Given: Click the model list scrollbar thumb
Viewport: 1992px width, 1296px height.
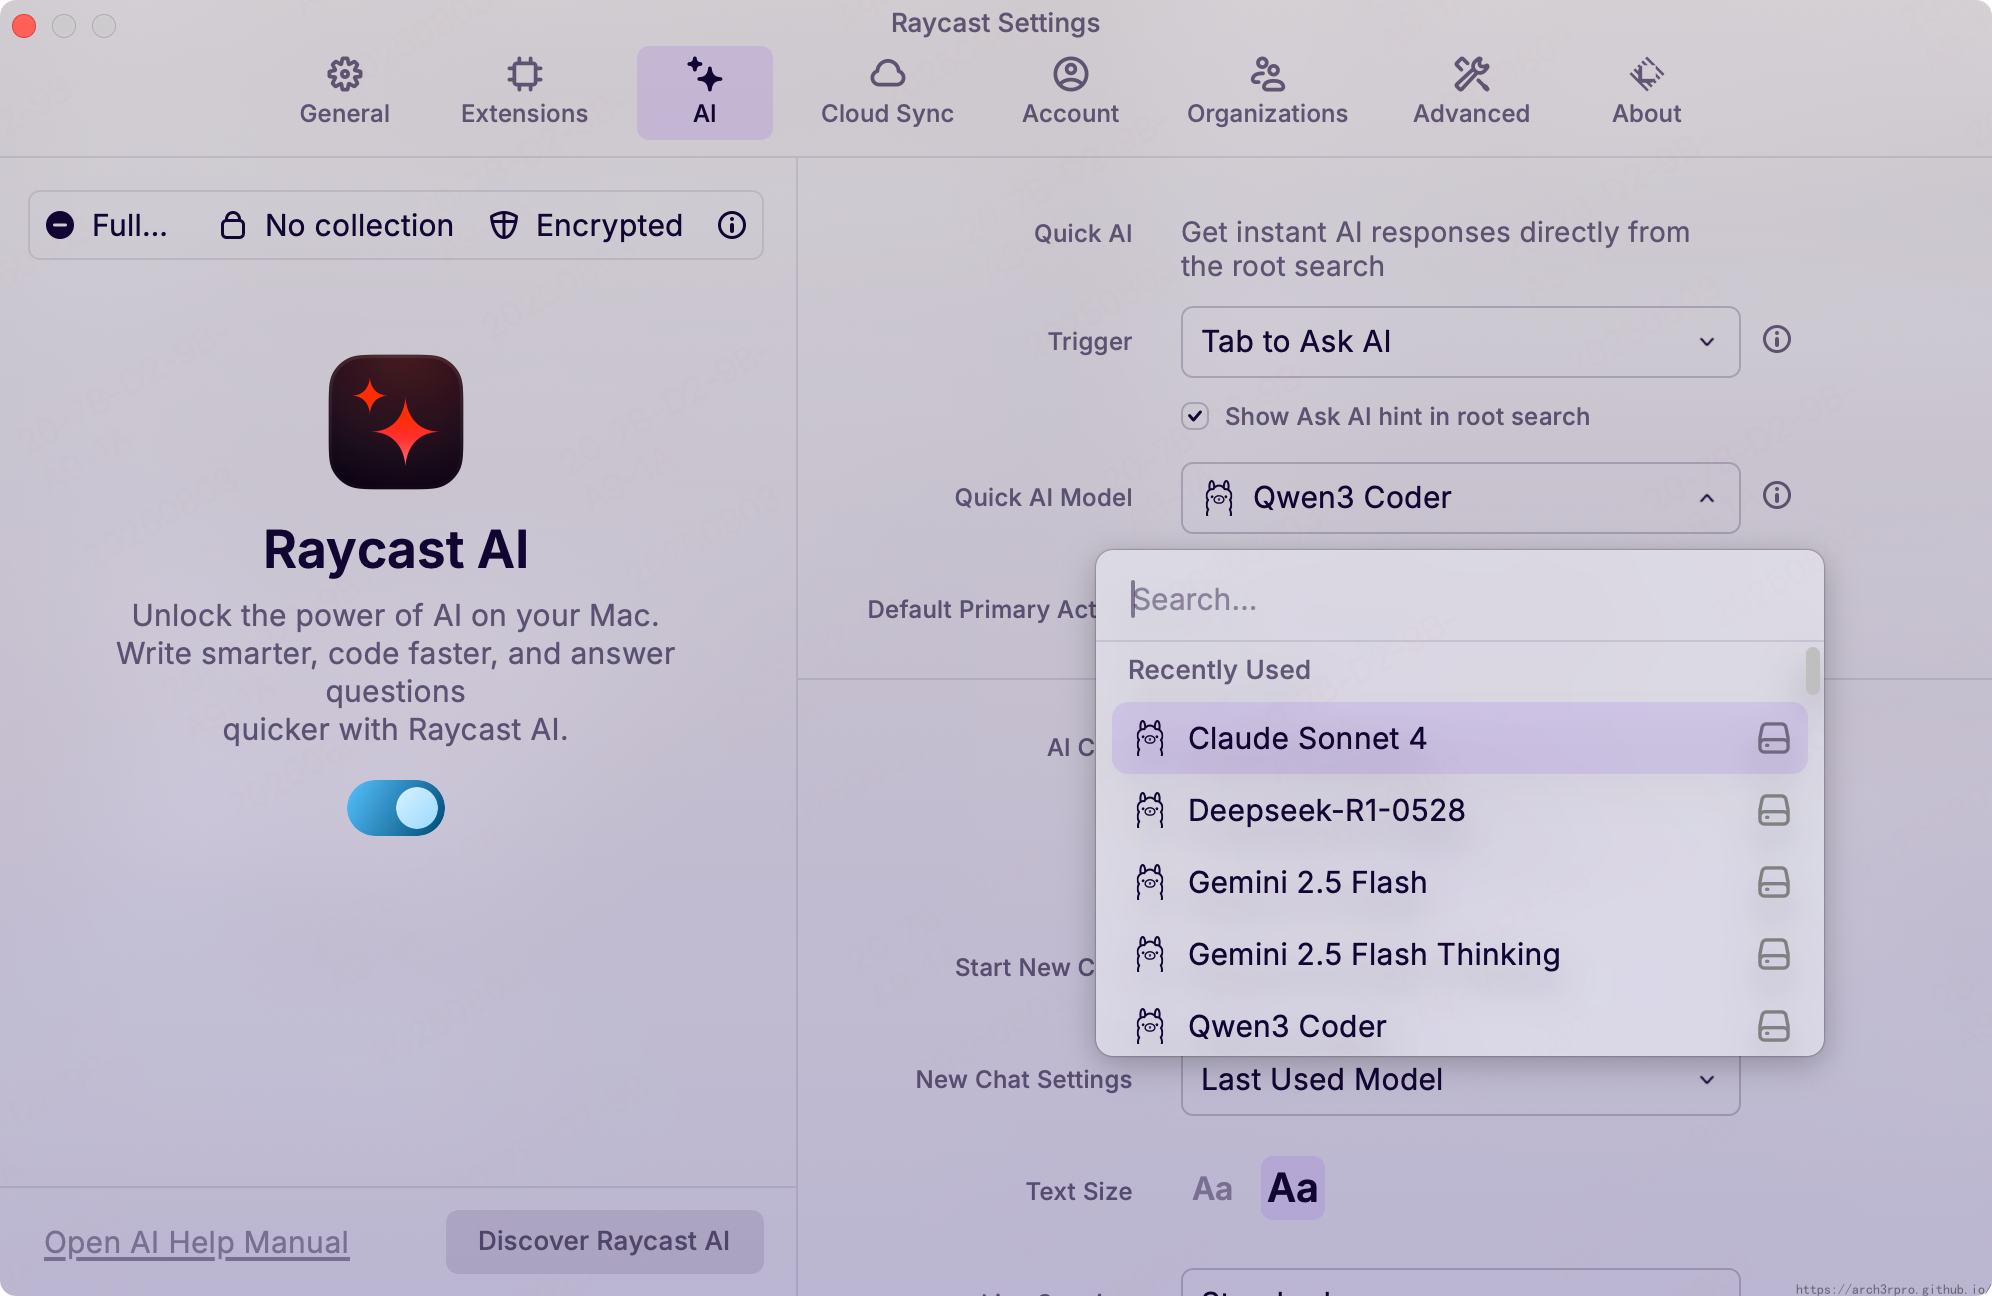Looking at the screenshot, I should pyautogui.click(x=1812, y=671).
